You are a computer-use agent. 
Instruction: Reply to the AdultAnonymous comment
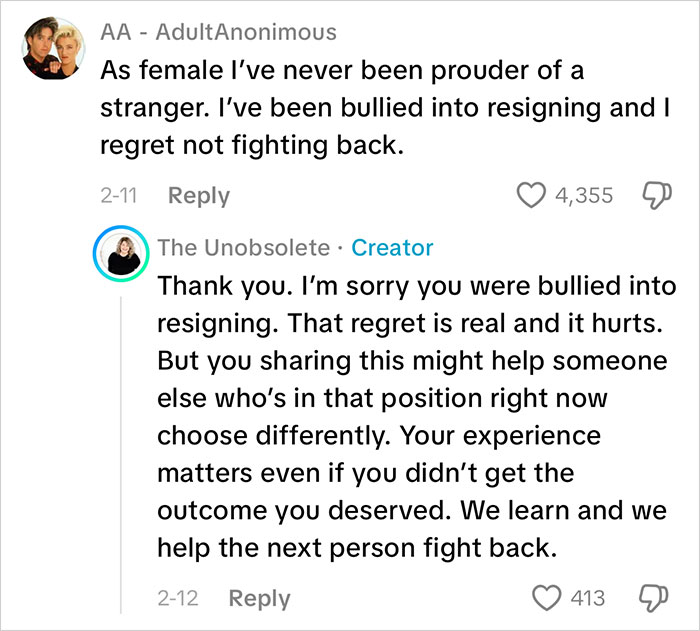coord(198,196)
